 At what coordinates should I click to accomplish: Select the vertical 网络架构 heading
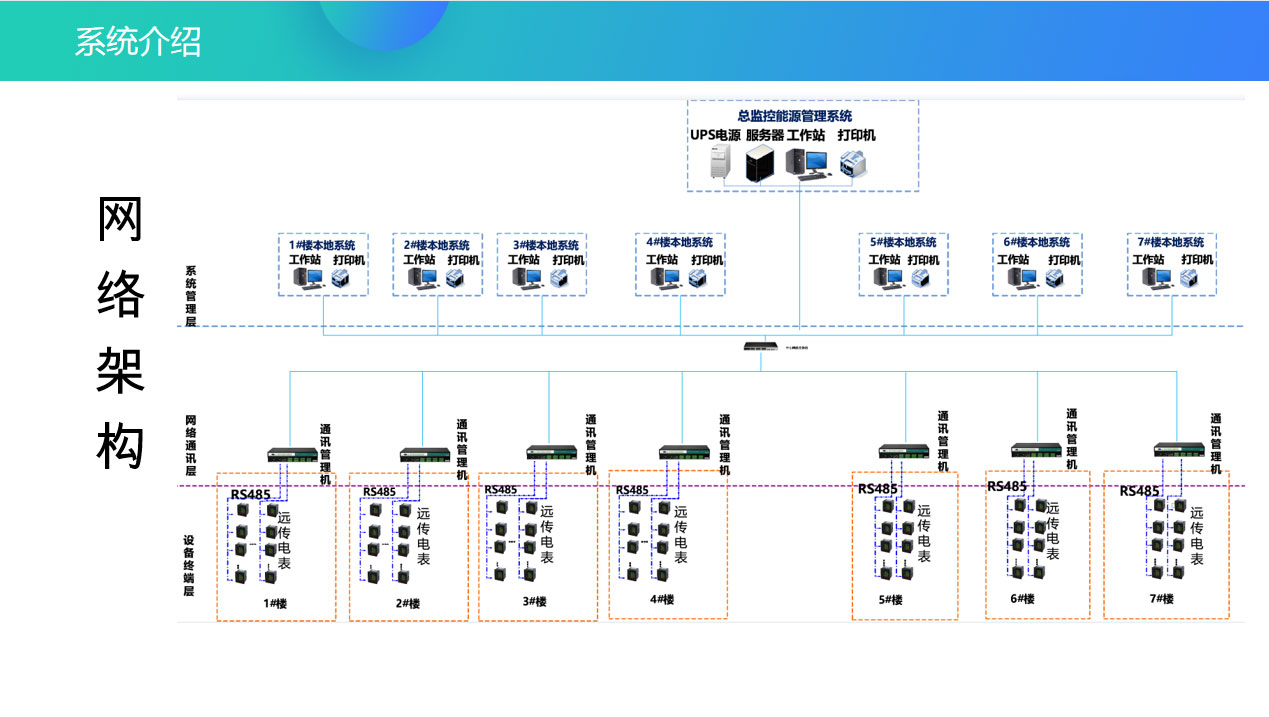[121, 333]
